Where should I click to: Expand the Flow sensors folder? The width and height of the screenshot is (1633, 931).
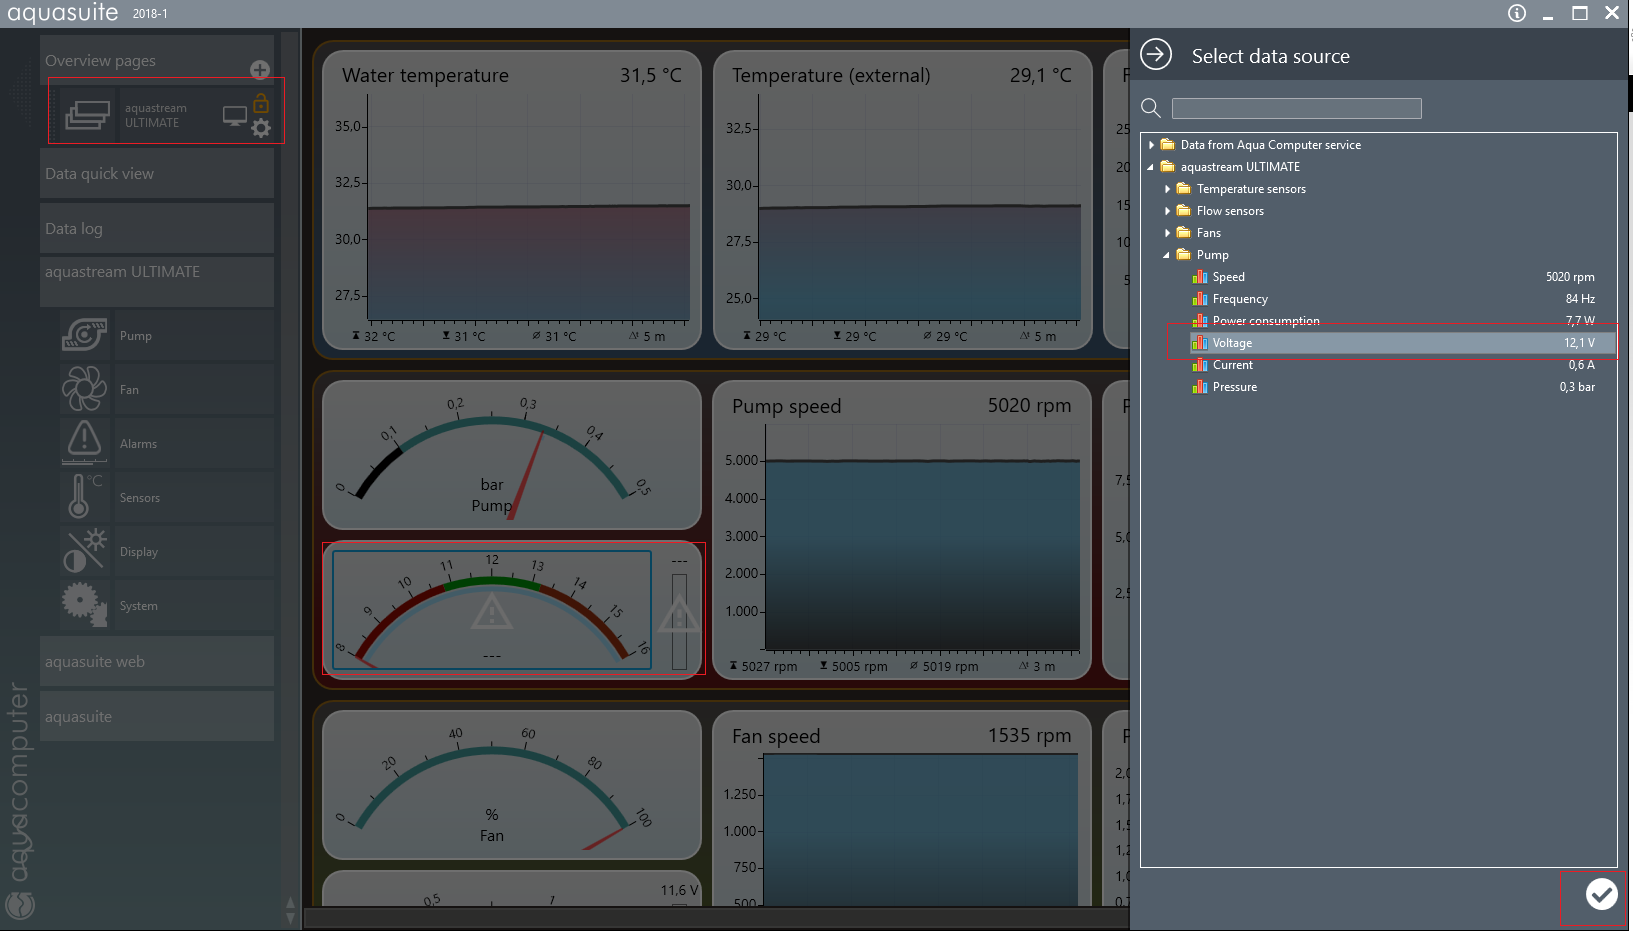pyautogui.click(x=1167, y=211)
